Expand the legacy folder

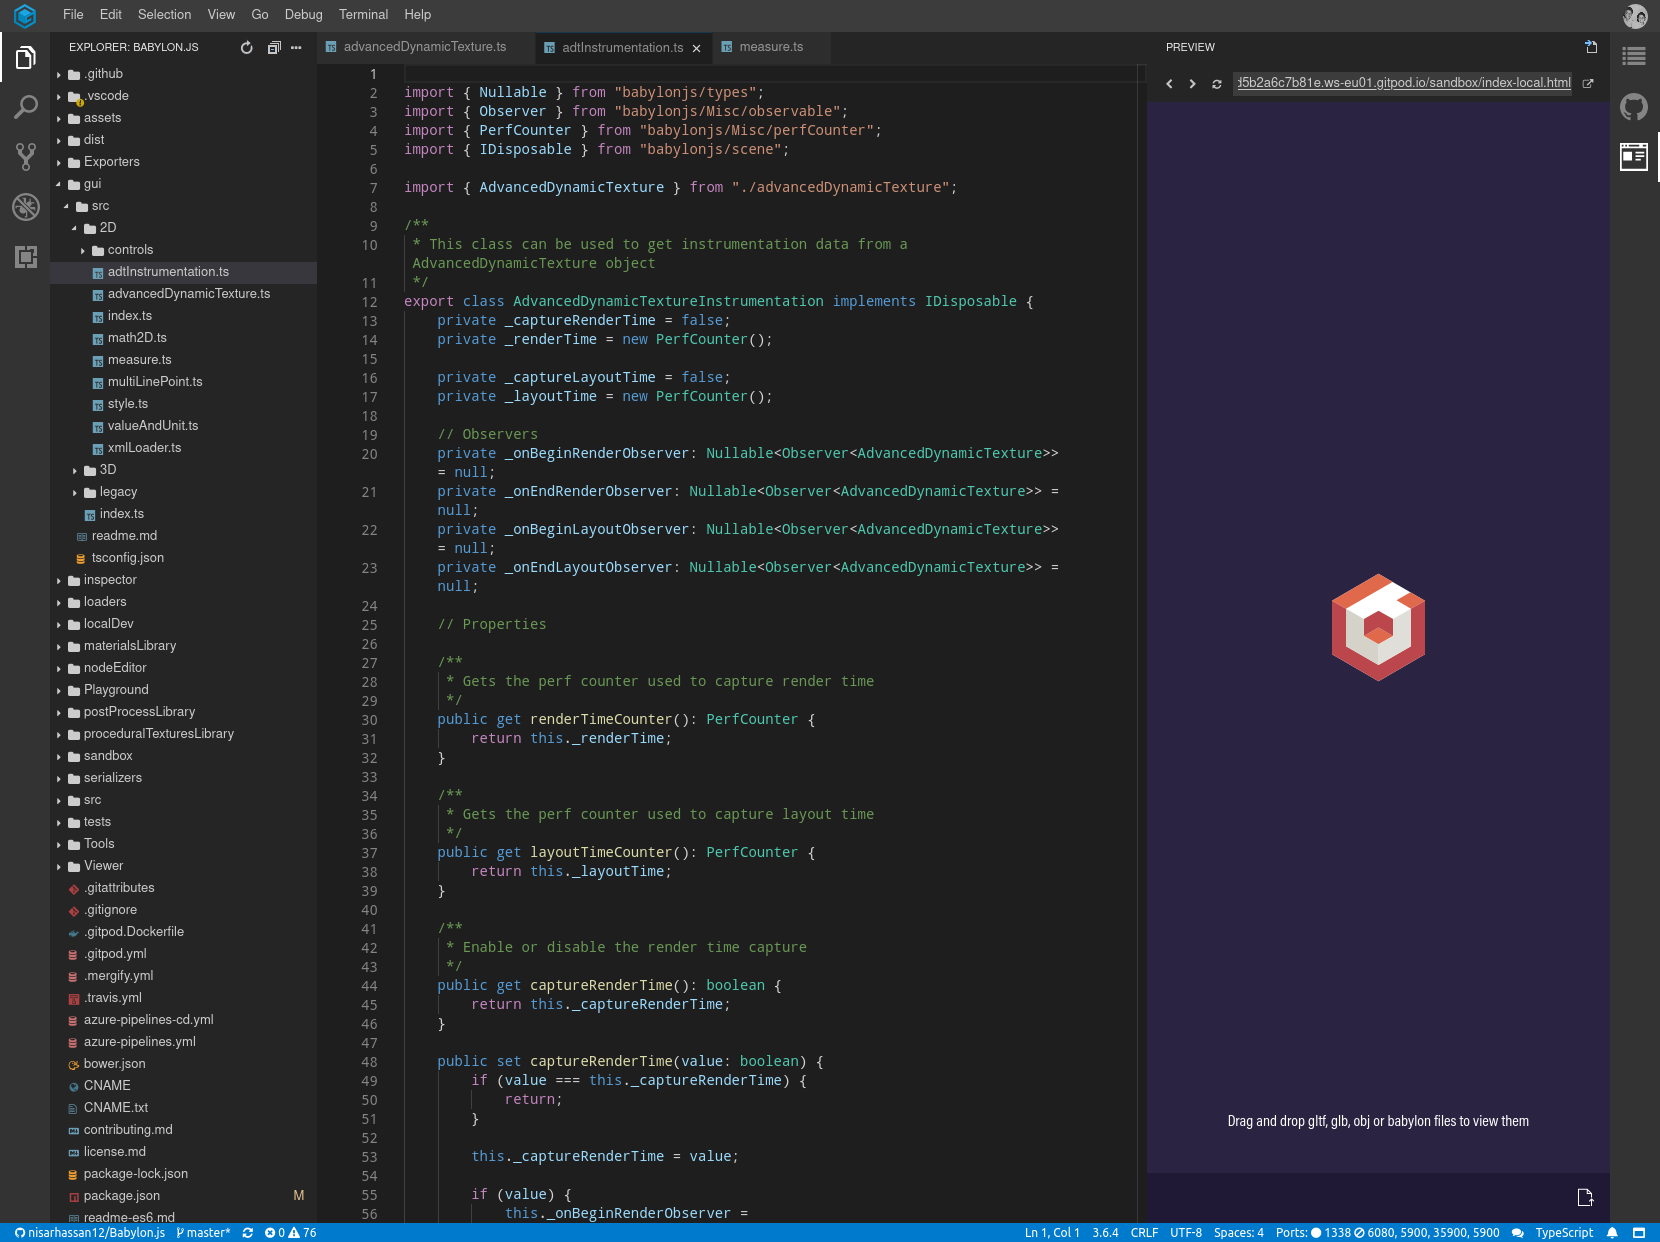click(x=183, y=492)
